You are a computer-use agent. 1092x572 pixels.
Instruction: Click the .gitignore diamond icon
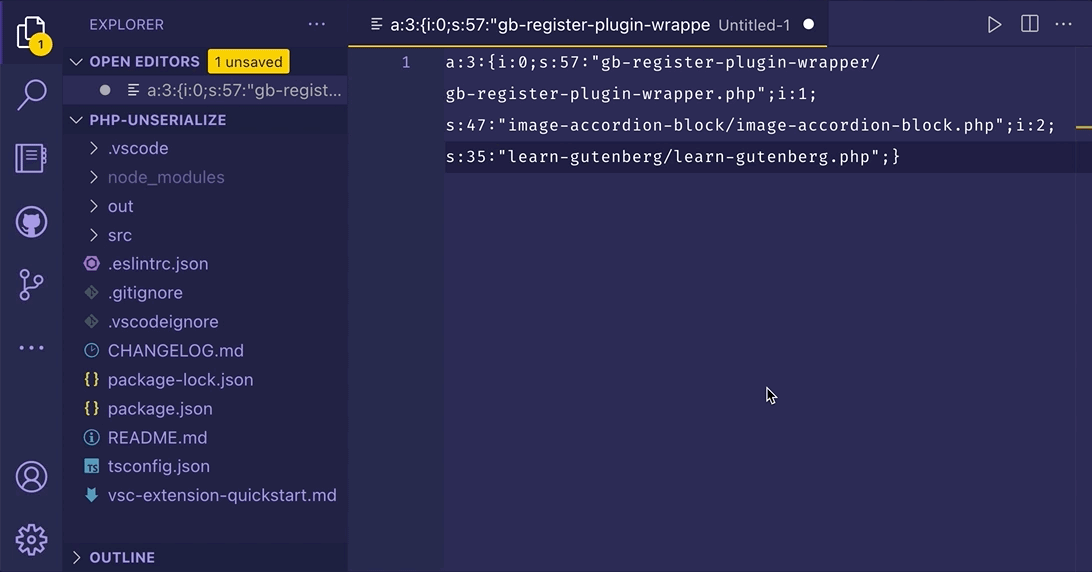click(91, 293)
